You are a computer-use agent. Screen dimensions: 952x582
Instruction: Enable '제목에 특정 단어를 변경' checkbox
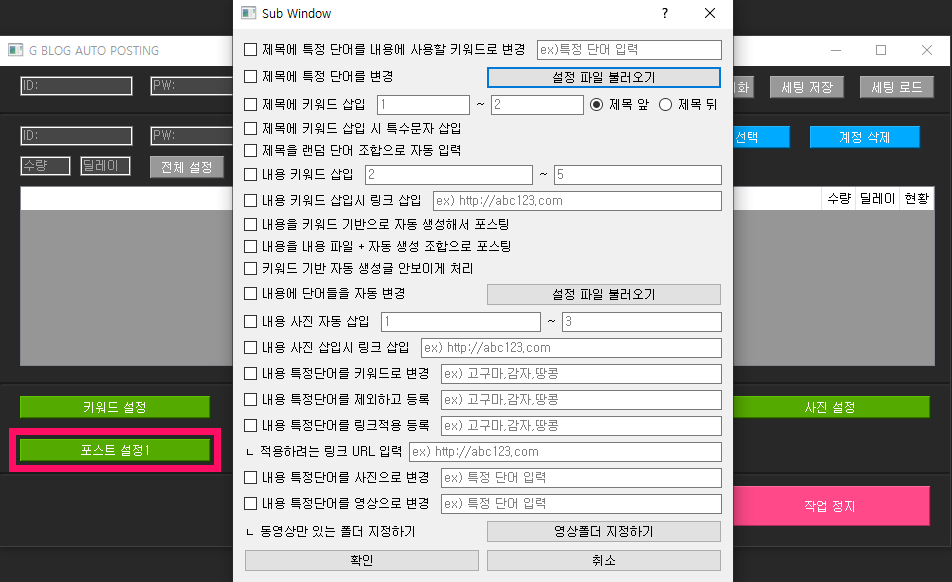coord(251,77)
